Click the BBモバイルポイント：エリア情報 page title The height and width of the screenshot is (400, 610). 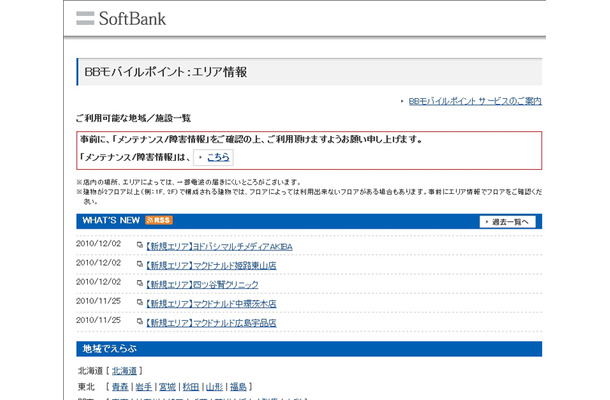click(x=166, y=72)
